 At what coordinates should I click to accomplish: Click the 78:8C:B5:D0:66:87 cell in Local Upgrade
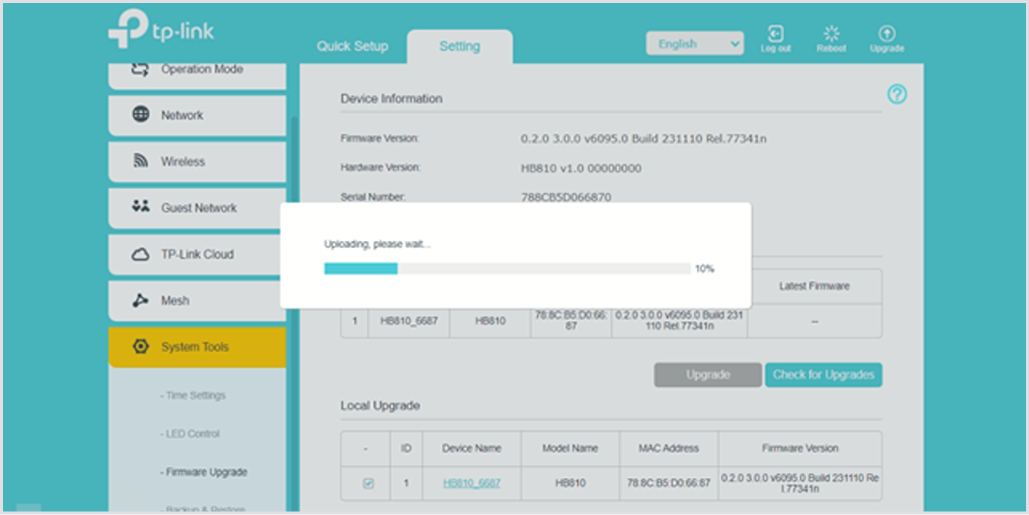pyautogui.click(x=668, y=484)
